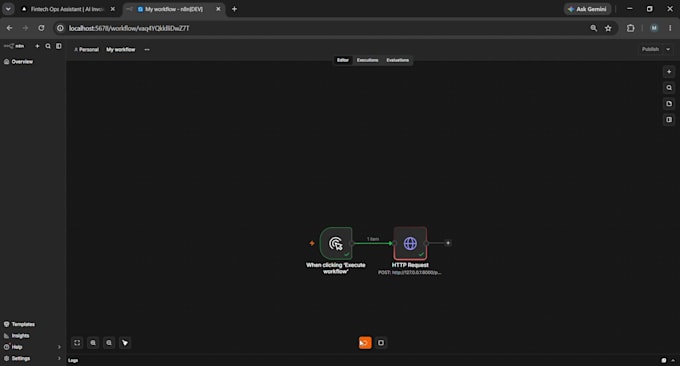Select the My workflow n8n browser tab

[173, 9]
